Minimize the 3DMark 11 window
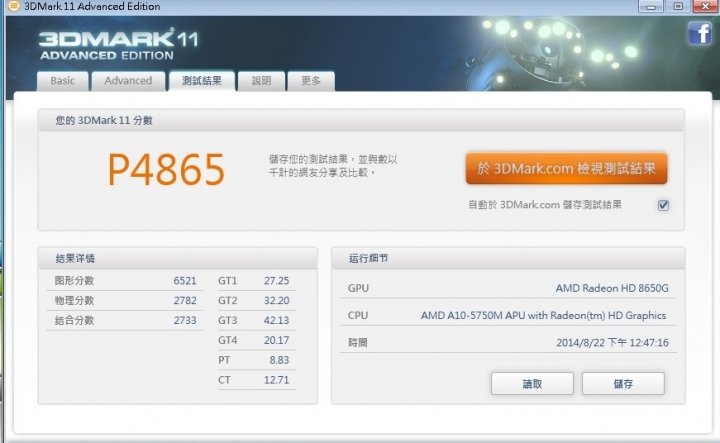Viewport: 720px width, 443px height. click(x=650, y=6)
